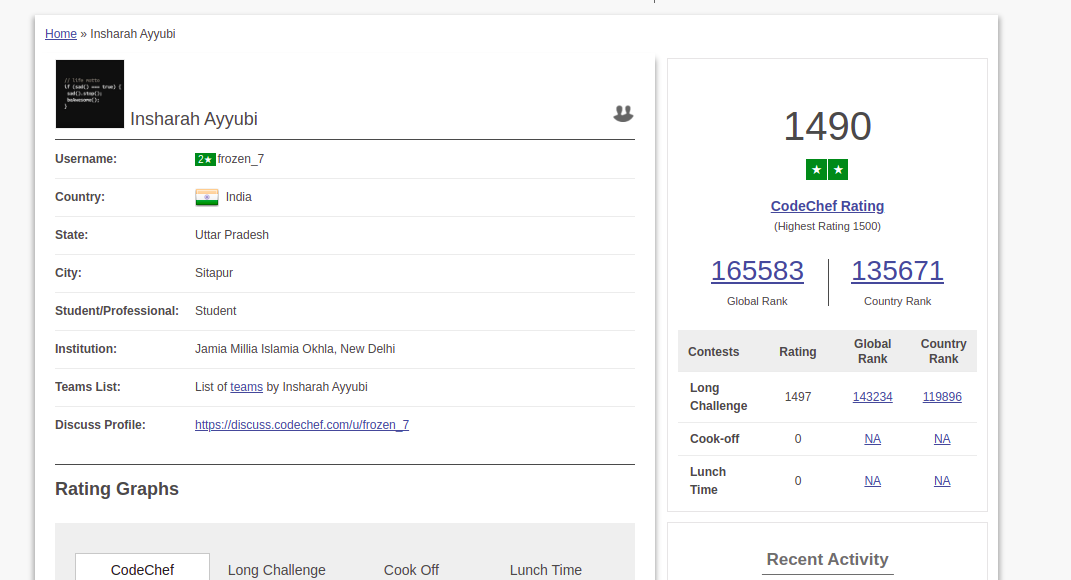Click the city value Sitapur

(x=214, y=273)
